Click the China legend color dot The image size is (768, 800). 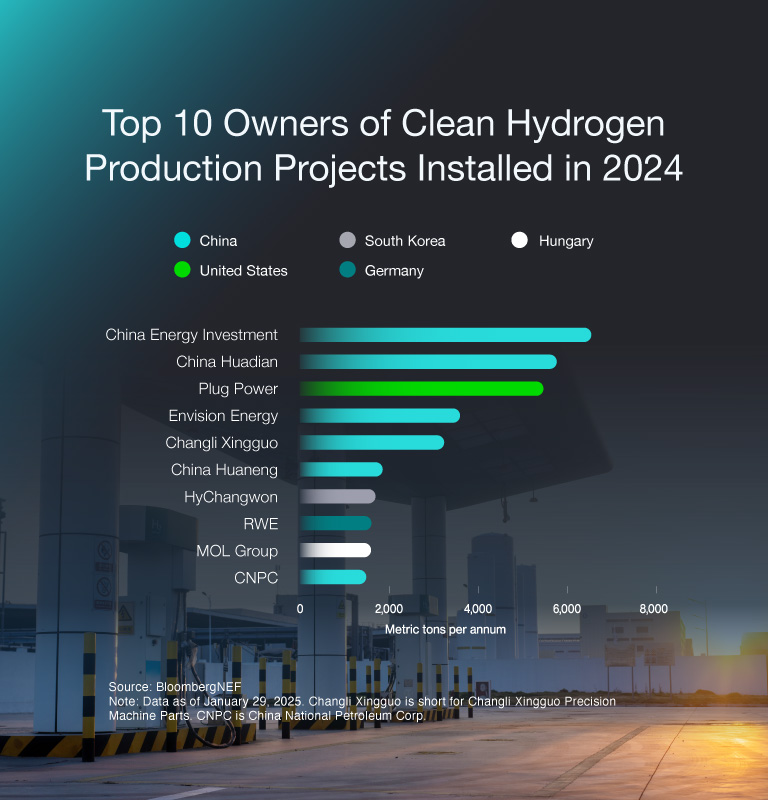pos(182,240)
